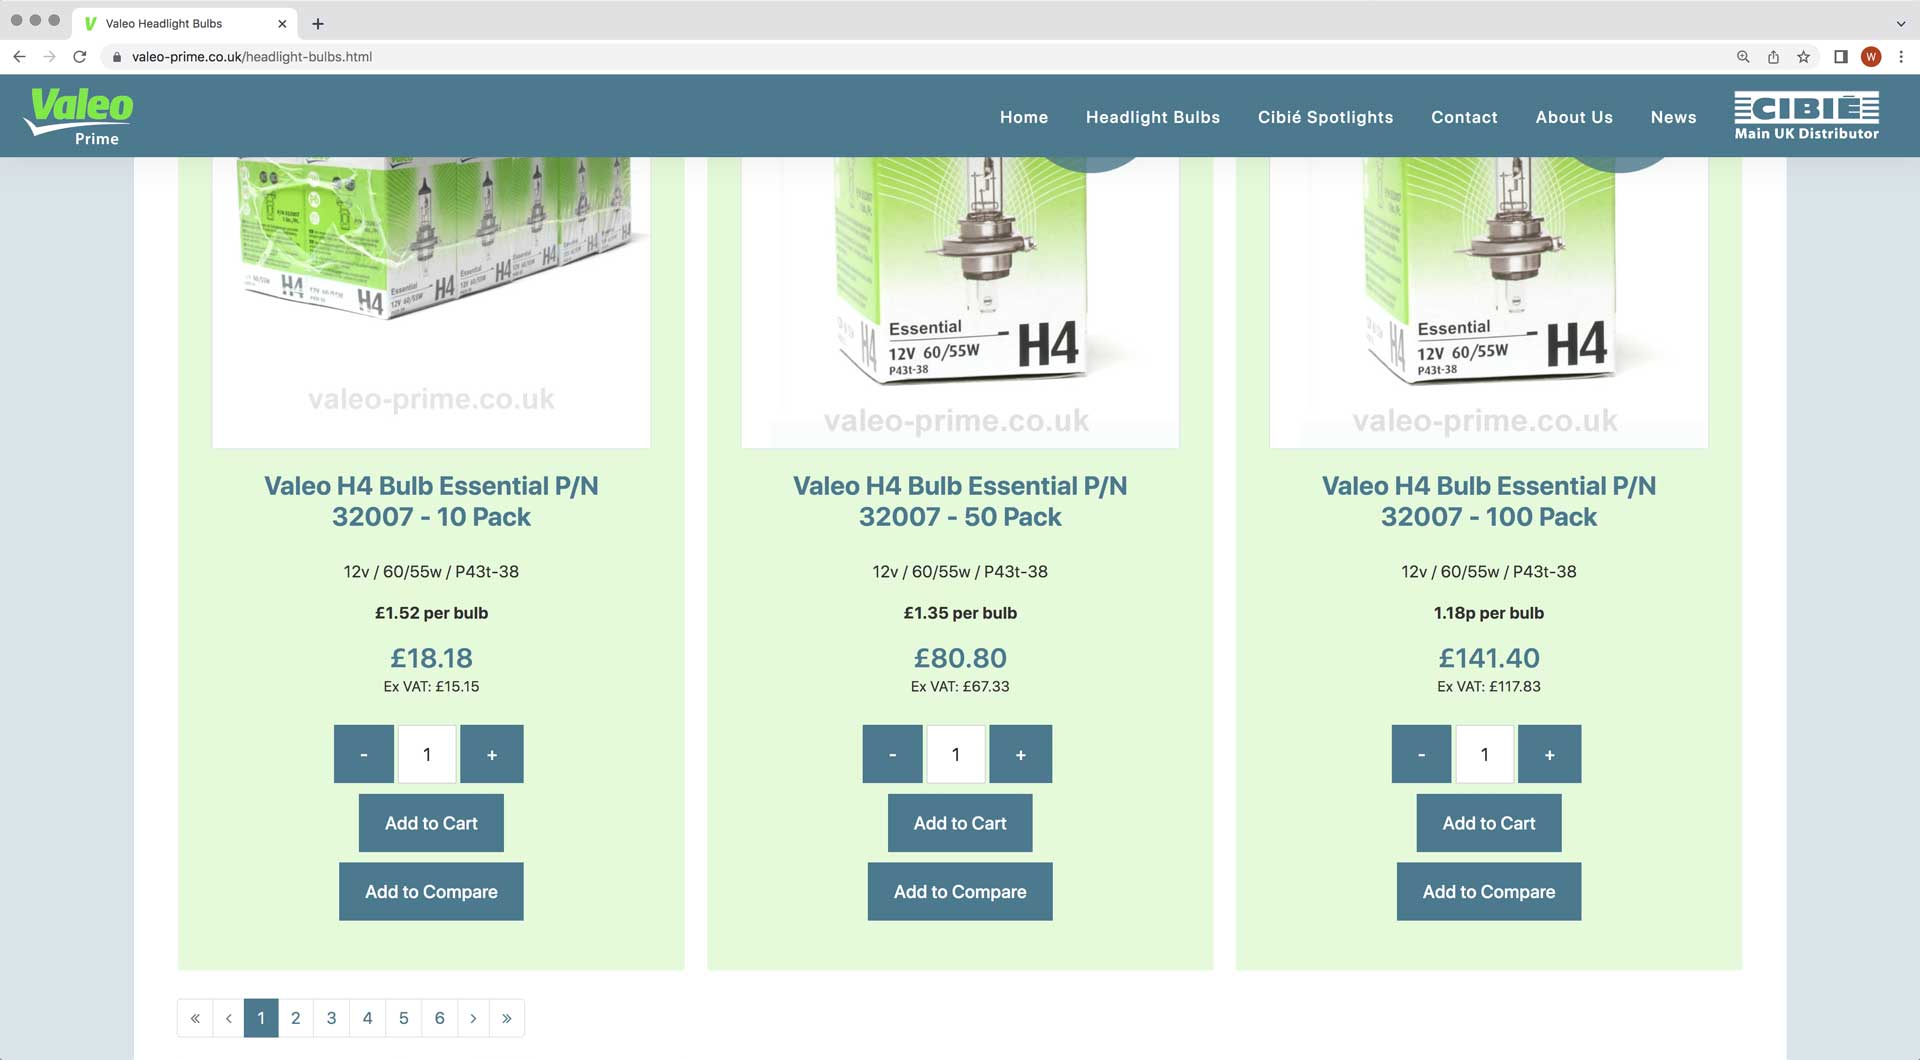Decrease quantity for the 100 Pack
Image resolution: width=1920 pixels, height=1060 pixels.
pos(1421,754)
